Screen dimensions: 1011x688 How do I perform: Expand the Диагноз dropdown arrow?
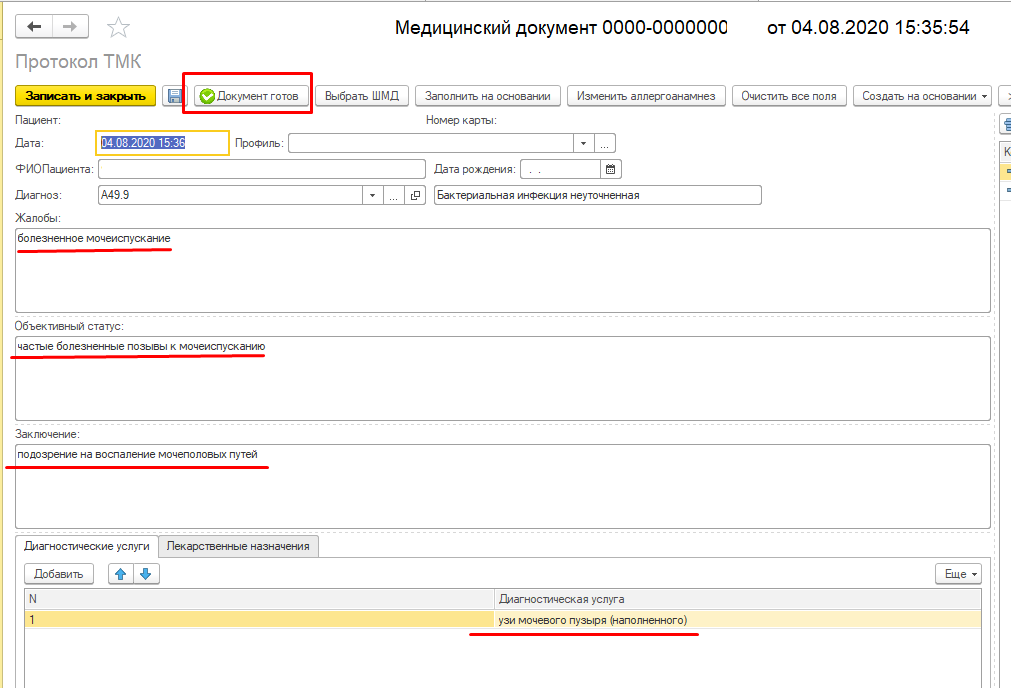tap(372, 195)
